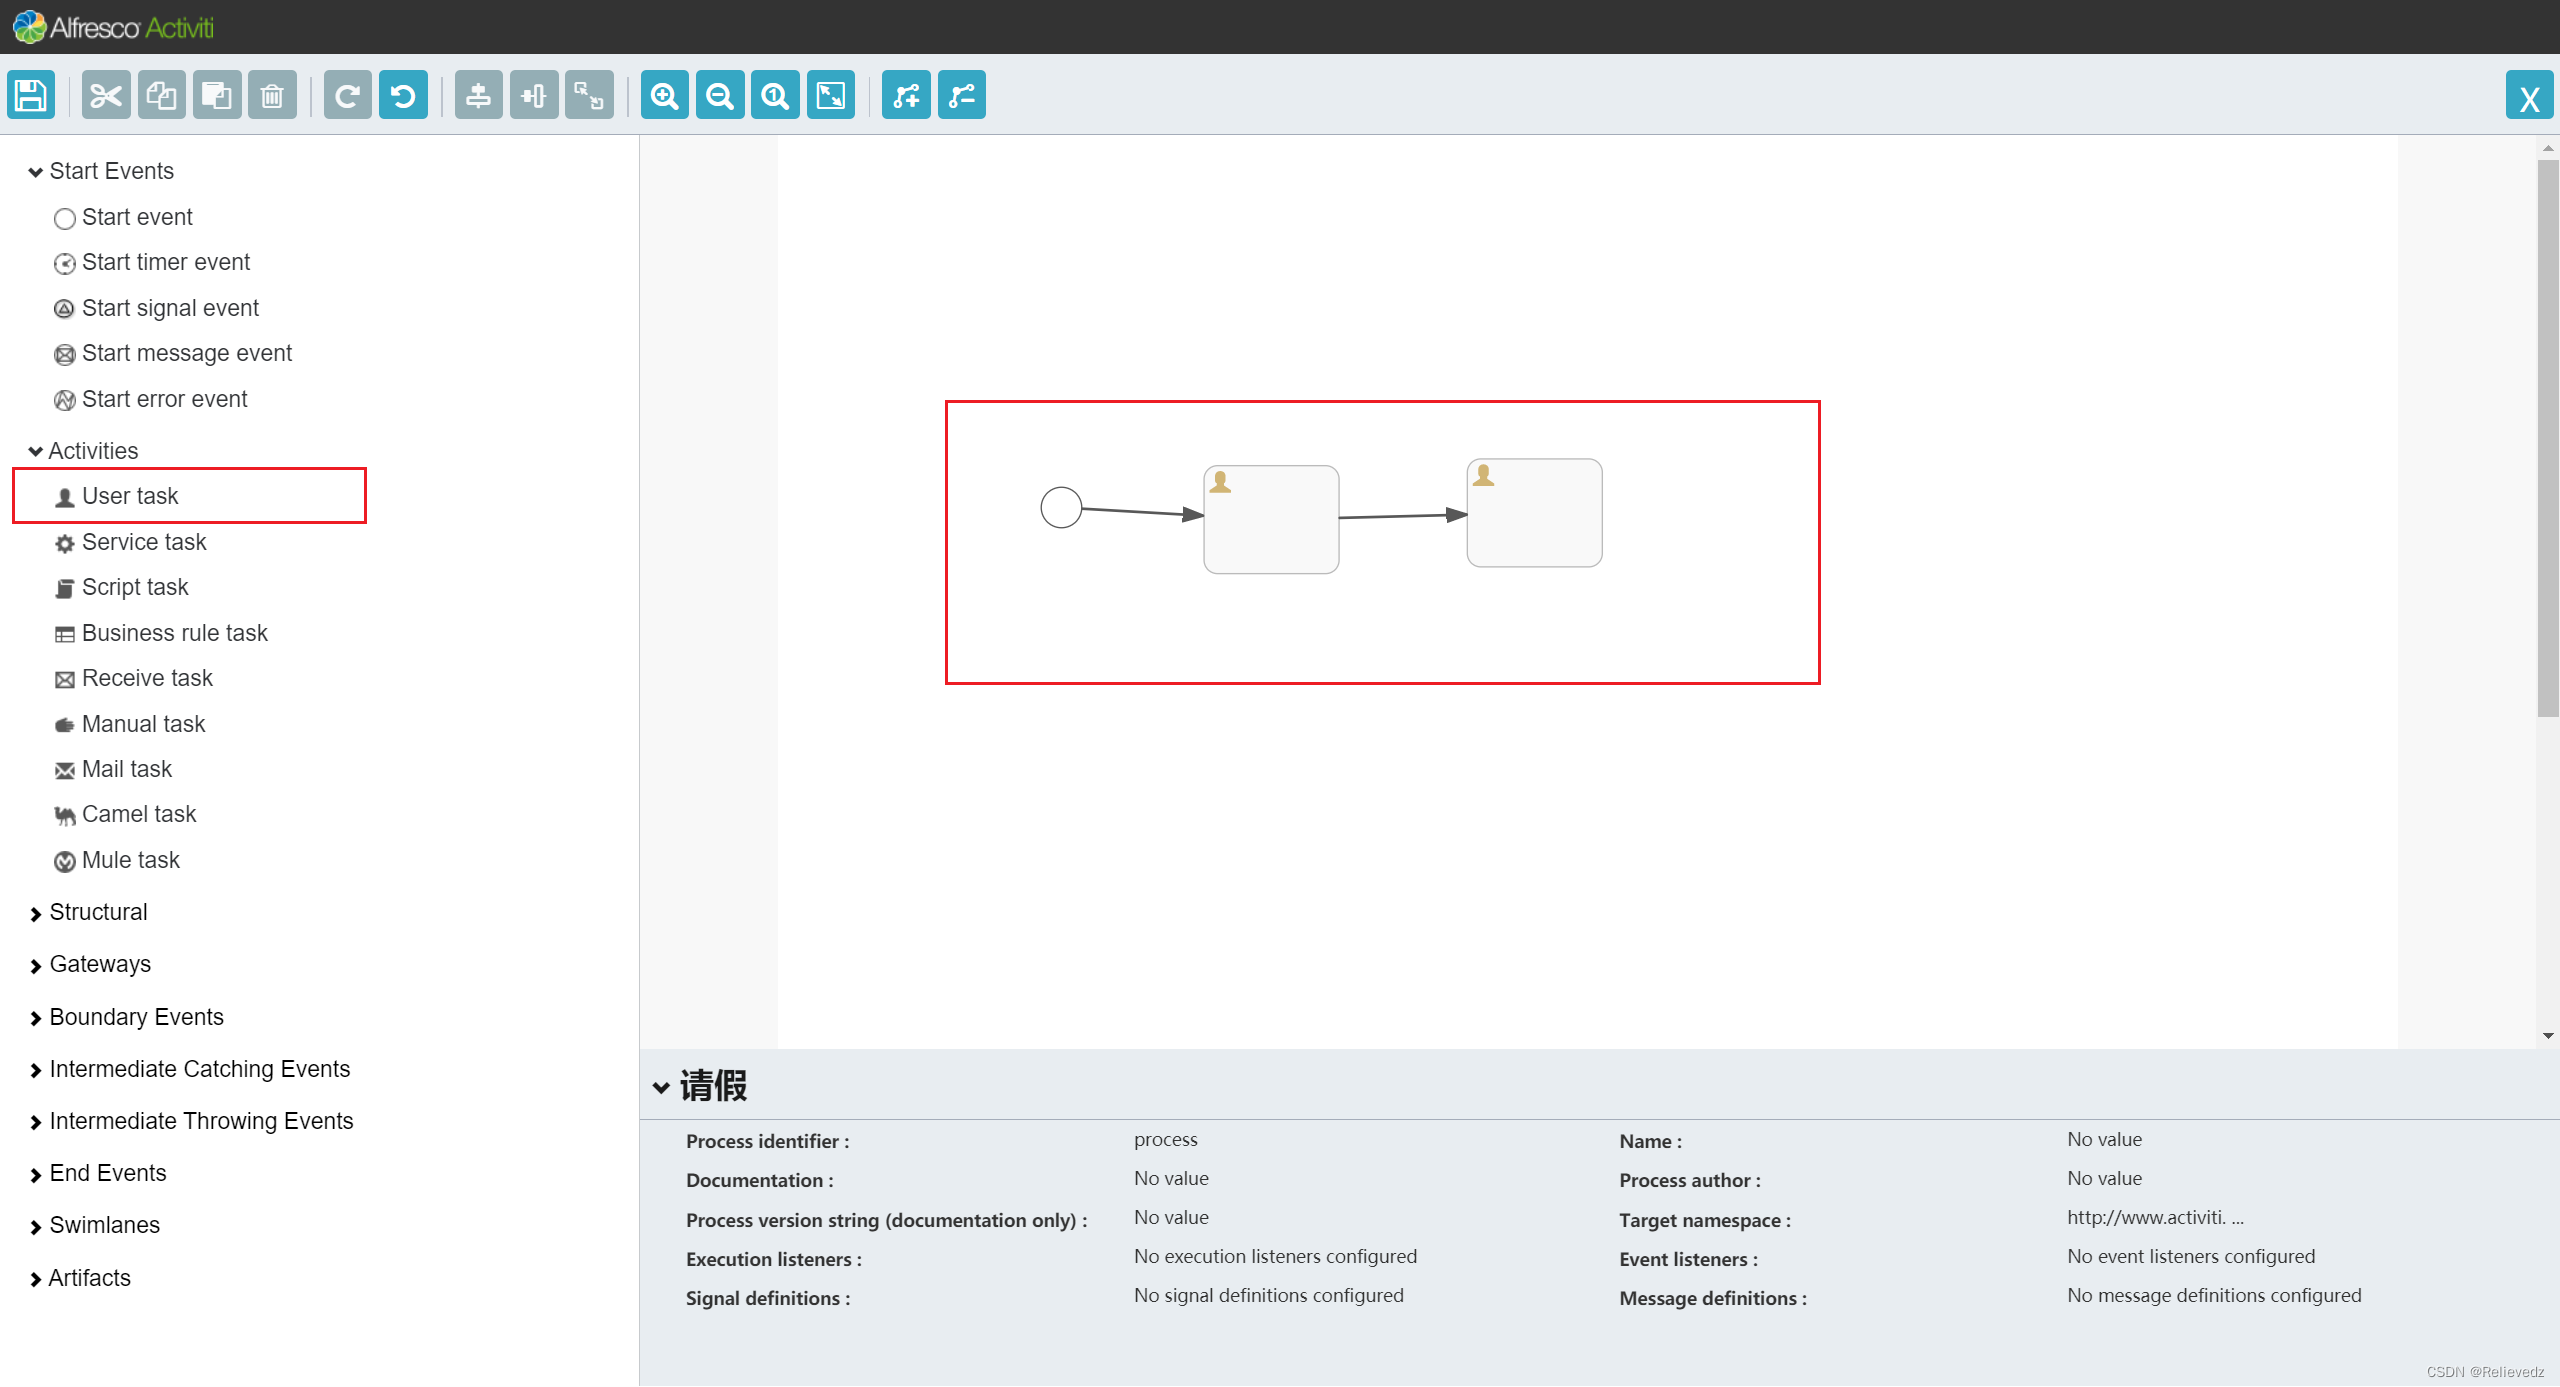Viewport: 2560px width, 1387px height.
Task: Click the Undo arrow icon
Action: pos(403,96)
